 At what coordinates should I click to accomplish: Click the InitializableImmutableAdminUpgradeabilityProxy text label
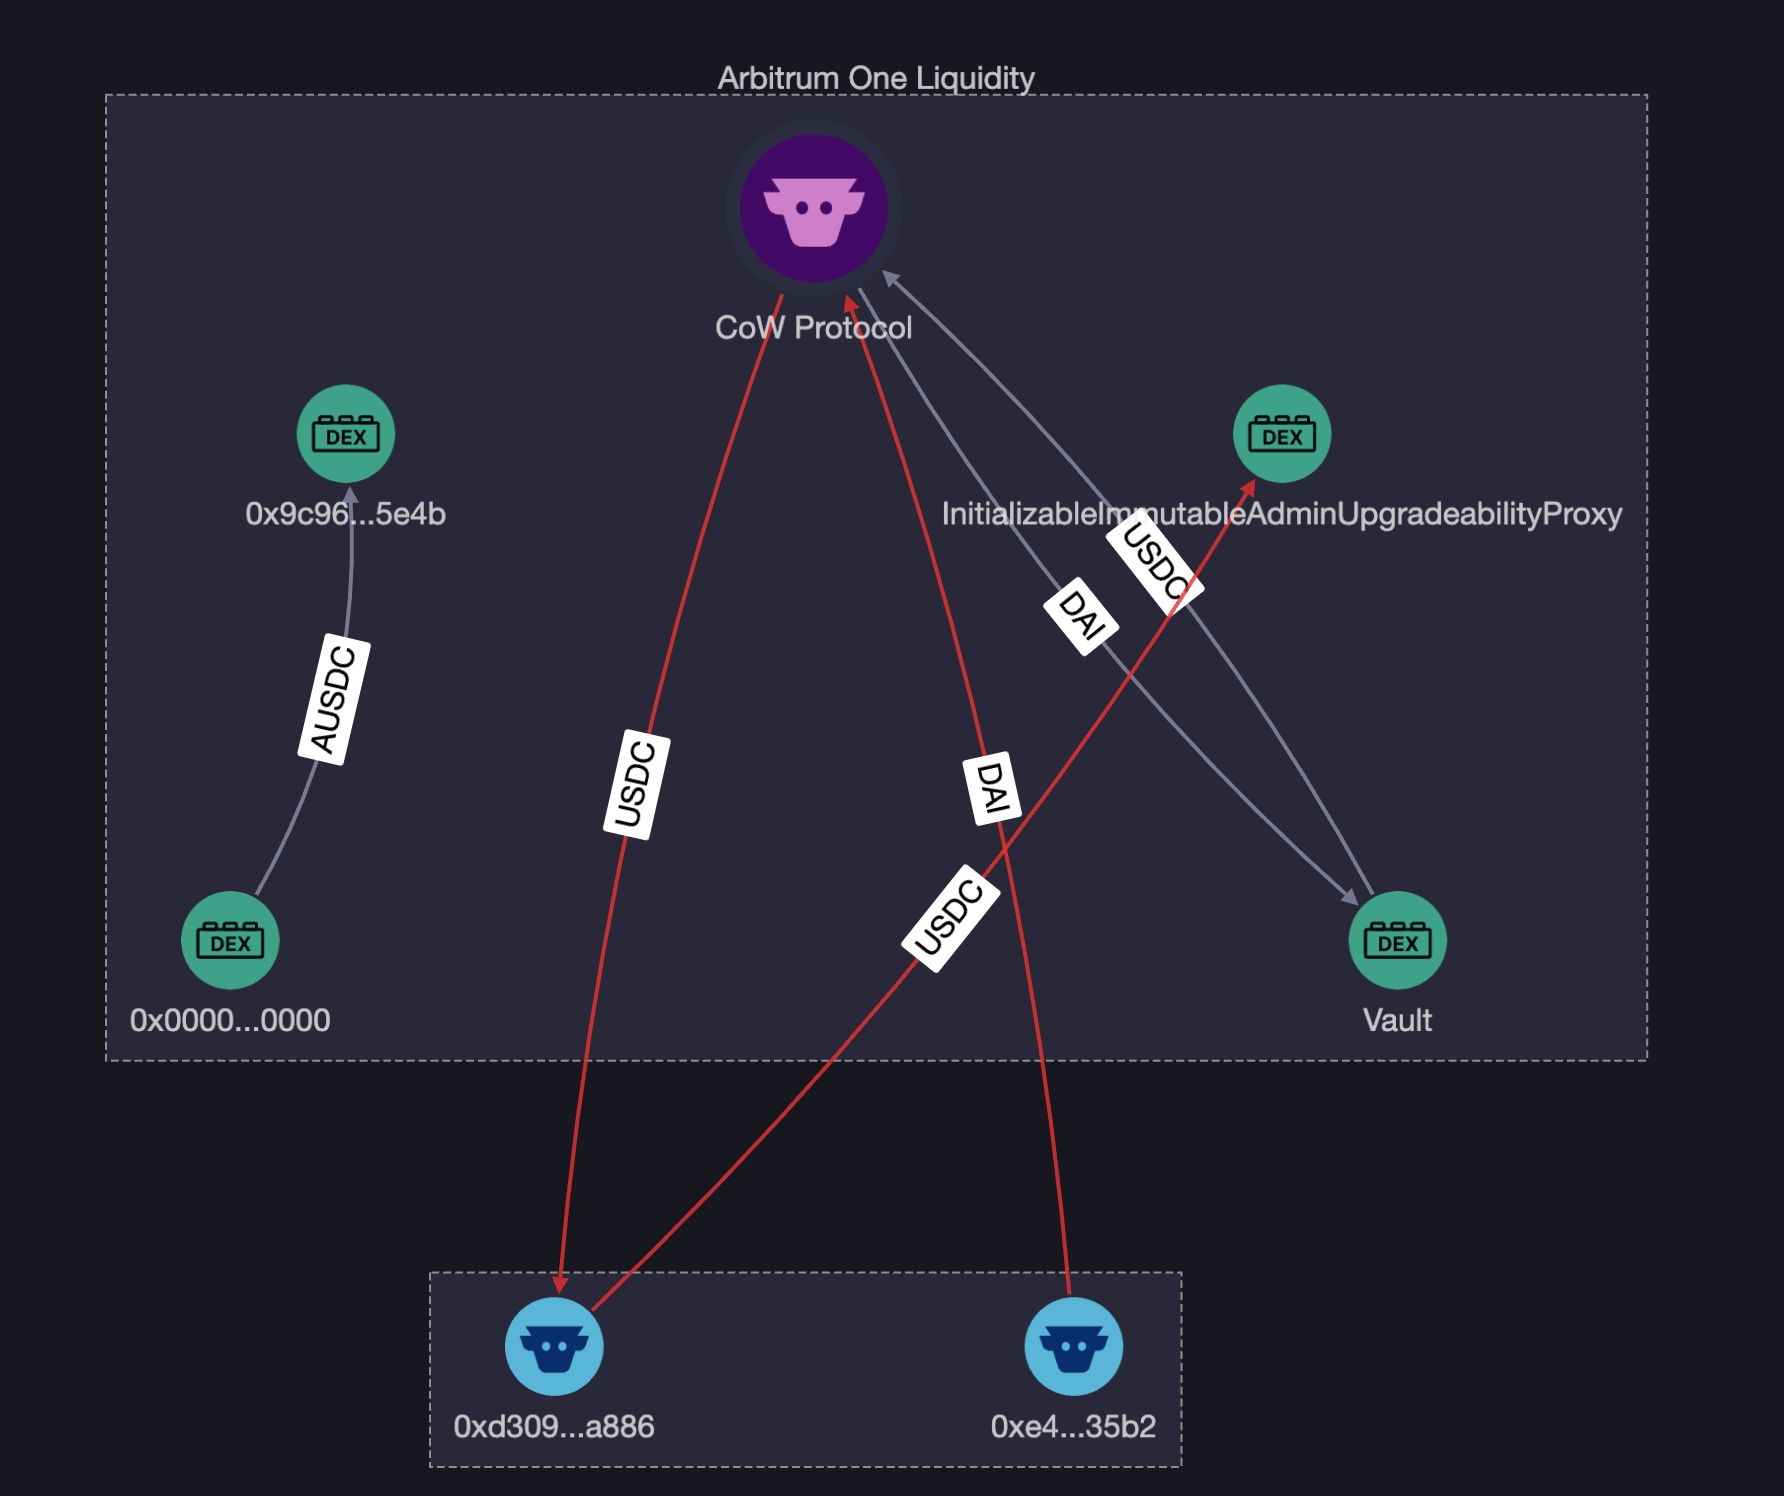pos(1282,514)
